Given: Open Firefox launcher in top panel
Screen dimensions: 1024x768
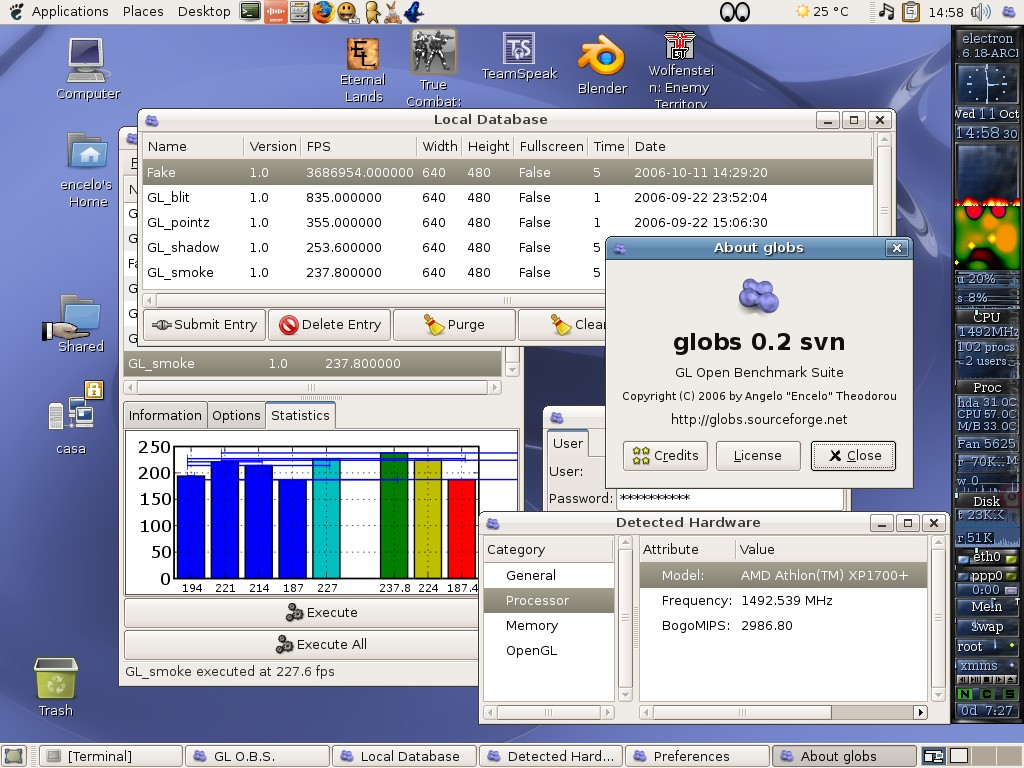Looking at the screenshot, I should [x=323, y=11].
